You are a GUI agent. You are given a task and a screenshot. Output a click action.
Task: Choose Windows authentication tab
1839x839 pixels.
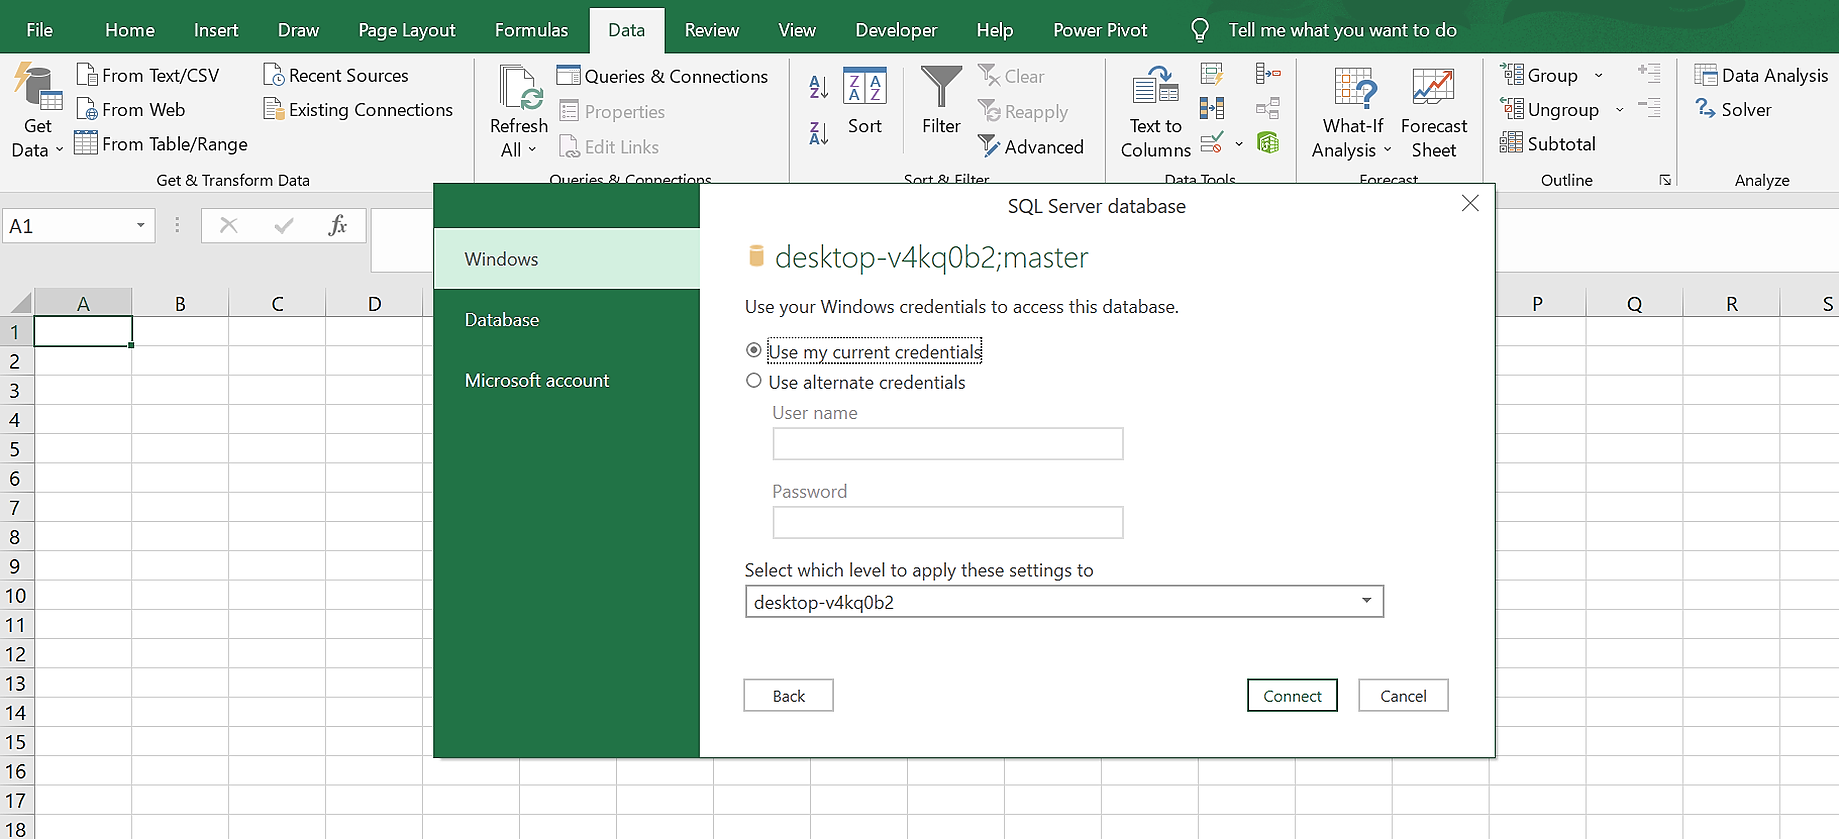[567, 259]
